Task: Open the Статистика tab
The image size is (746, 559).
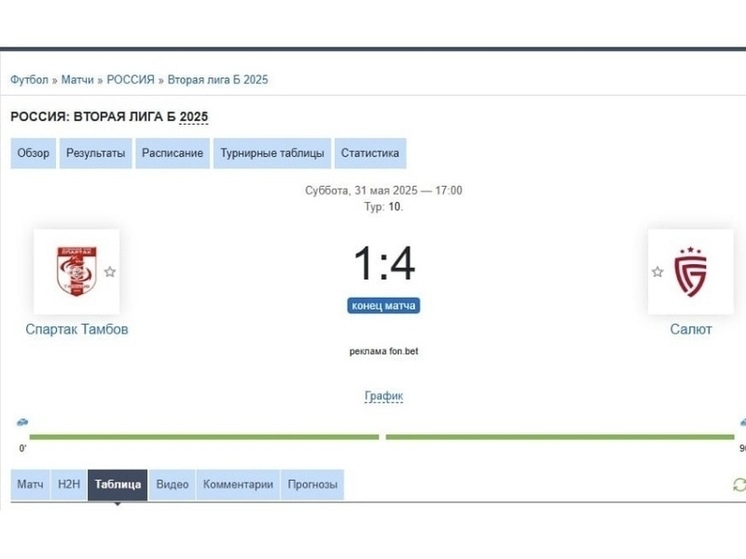Action: [x=370, y=153]
